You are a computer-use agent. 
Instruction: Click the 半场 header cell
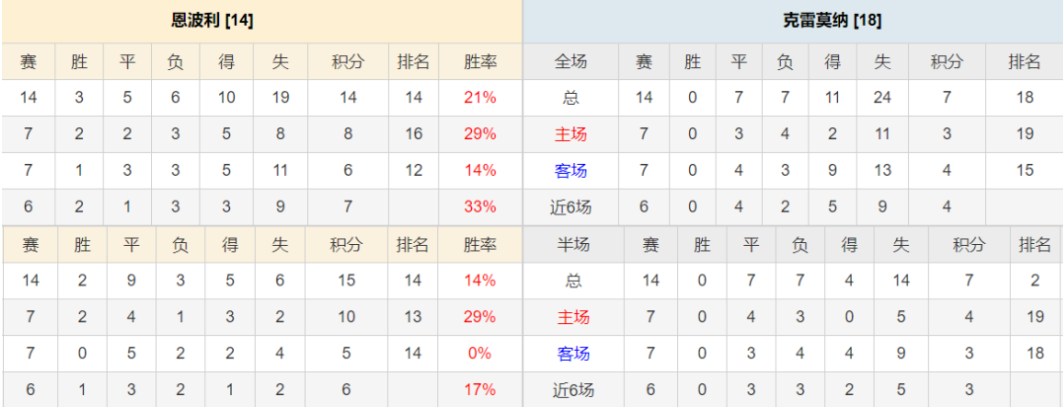(572, 245)
